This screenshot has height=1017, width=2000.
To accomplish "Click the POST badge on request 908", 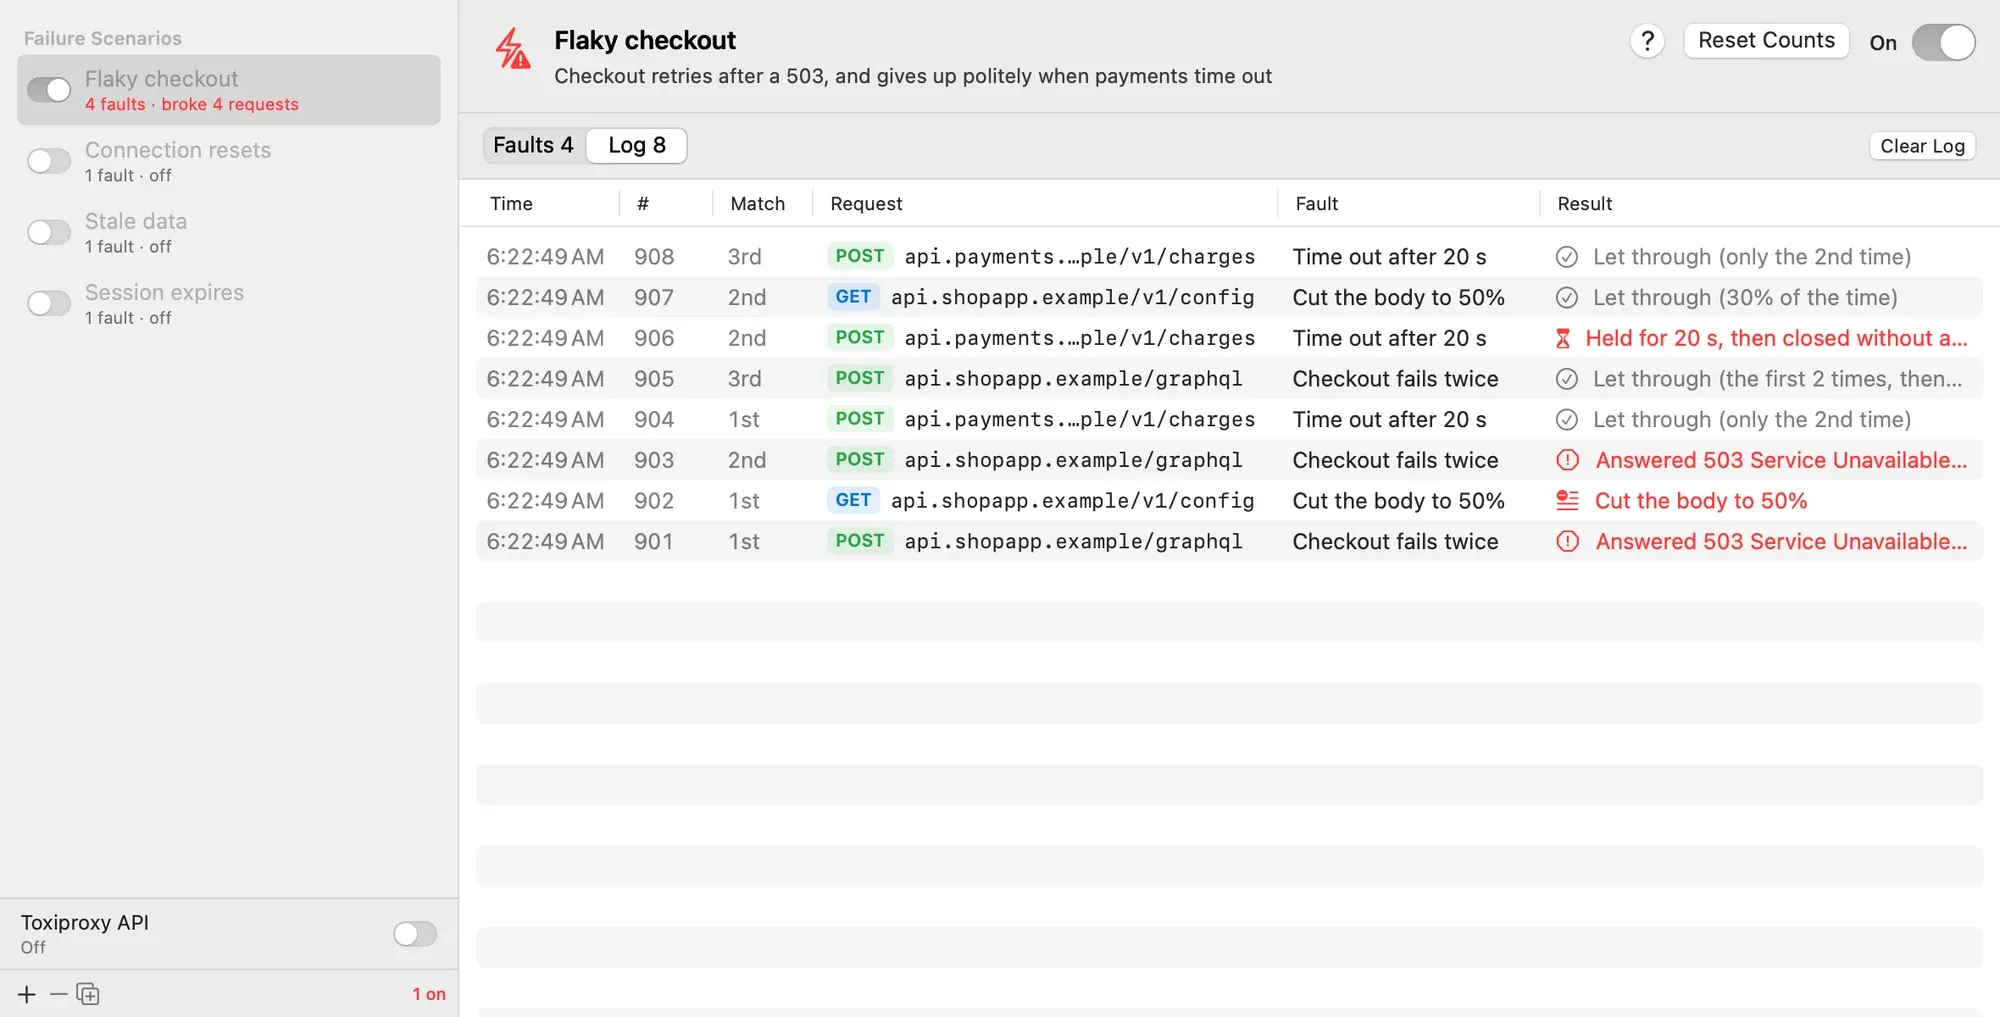I will click(x=860, y=256).
